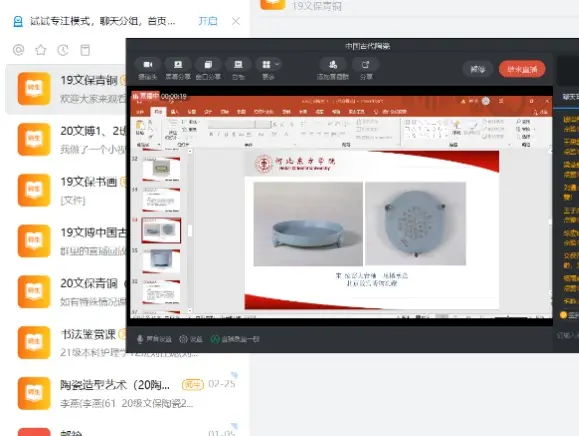Open the 20文保青铜 group chat
This screenshot has height=436, width=579.
[x=66, y=292]
